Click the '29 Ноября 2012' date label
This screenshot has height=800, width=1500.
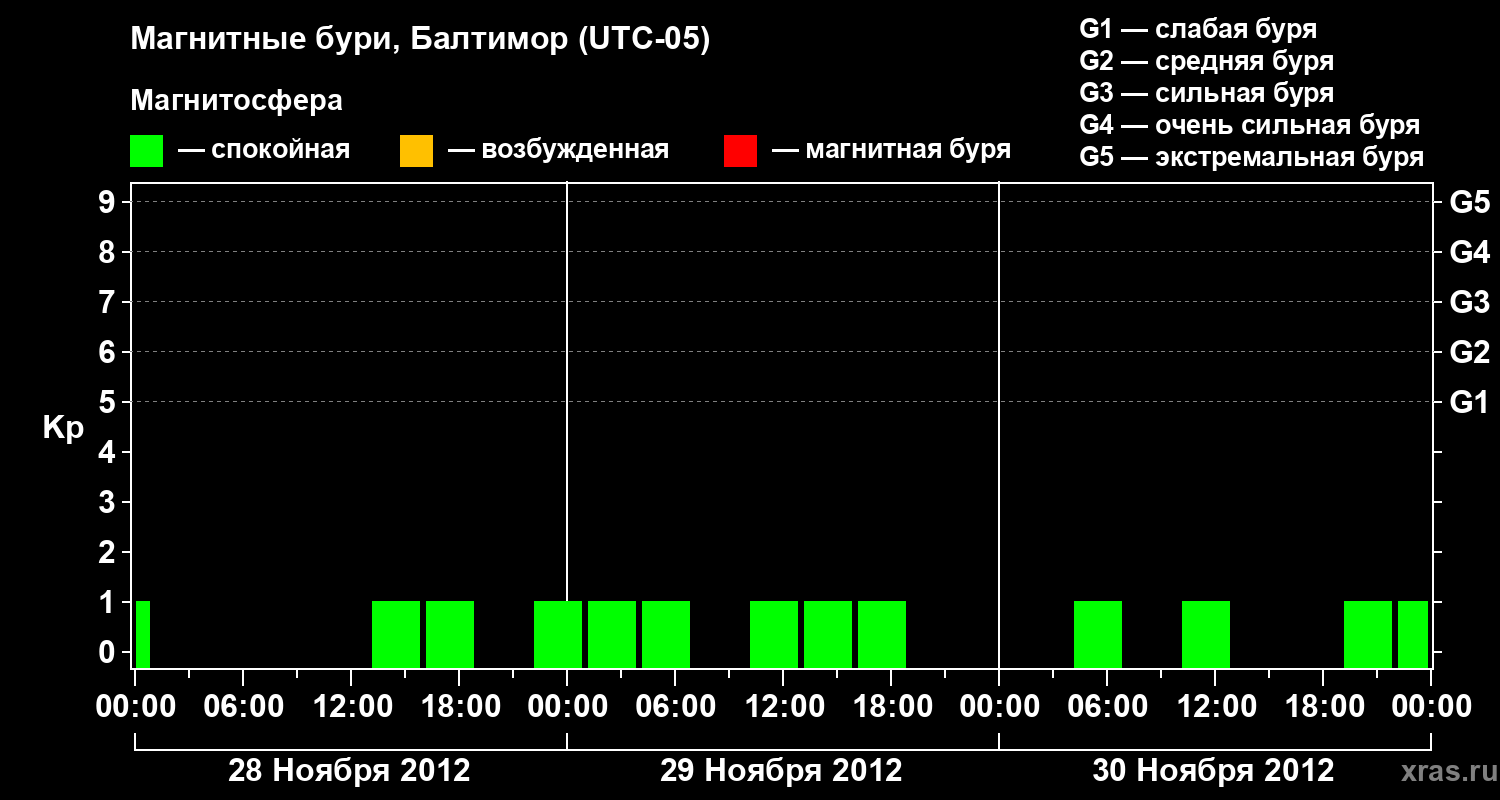click(x=782, y=771)
